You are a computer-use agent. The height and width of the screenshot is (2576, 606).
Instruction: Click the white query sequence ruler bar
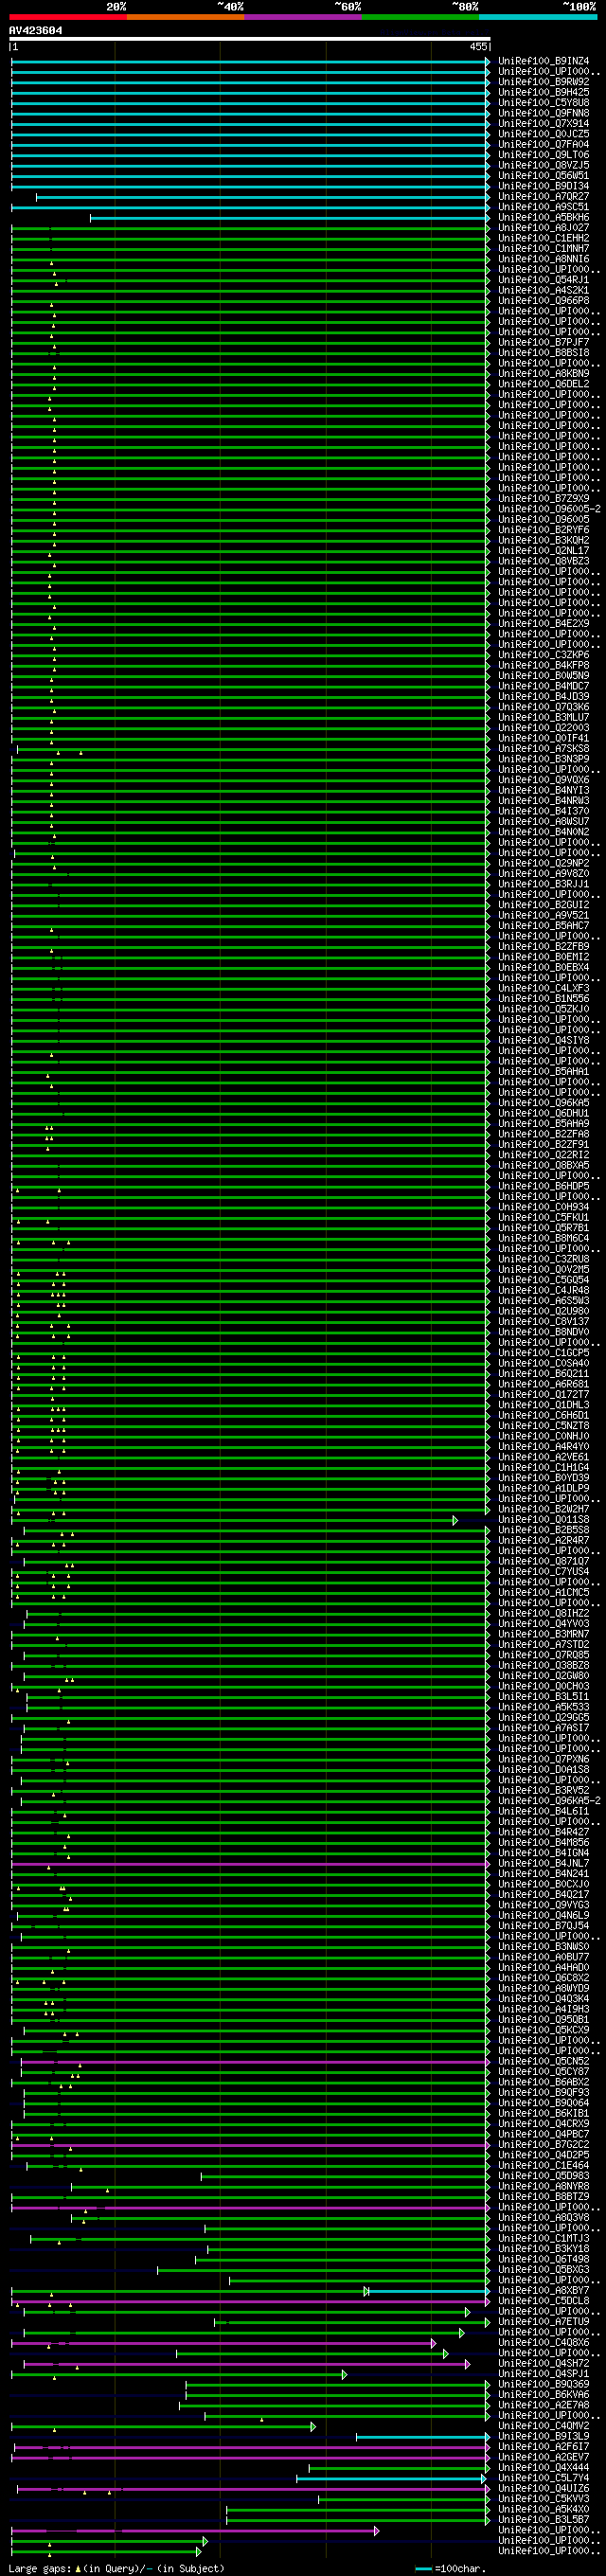pos(250,39)
